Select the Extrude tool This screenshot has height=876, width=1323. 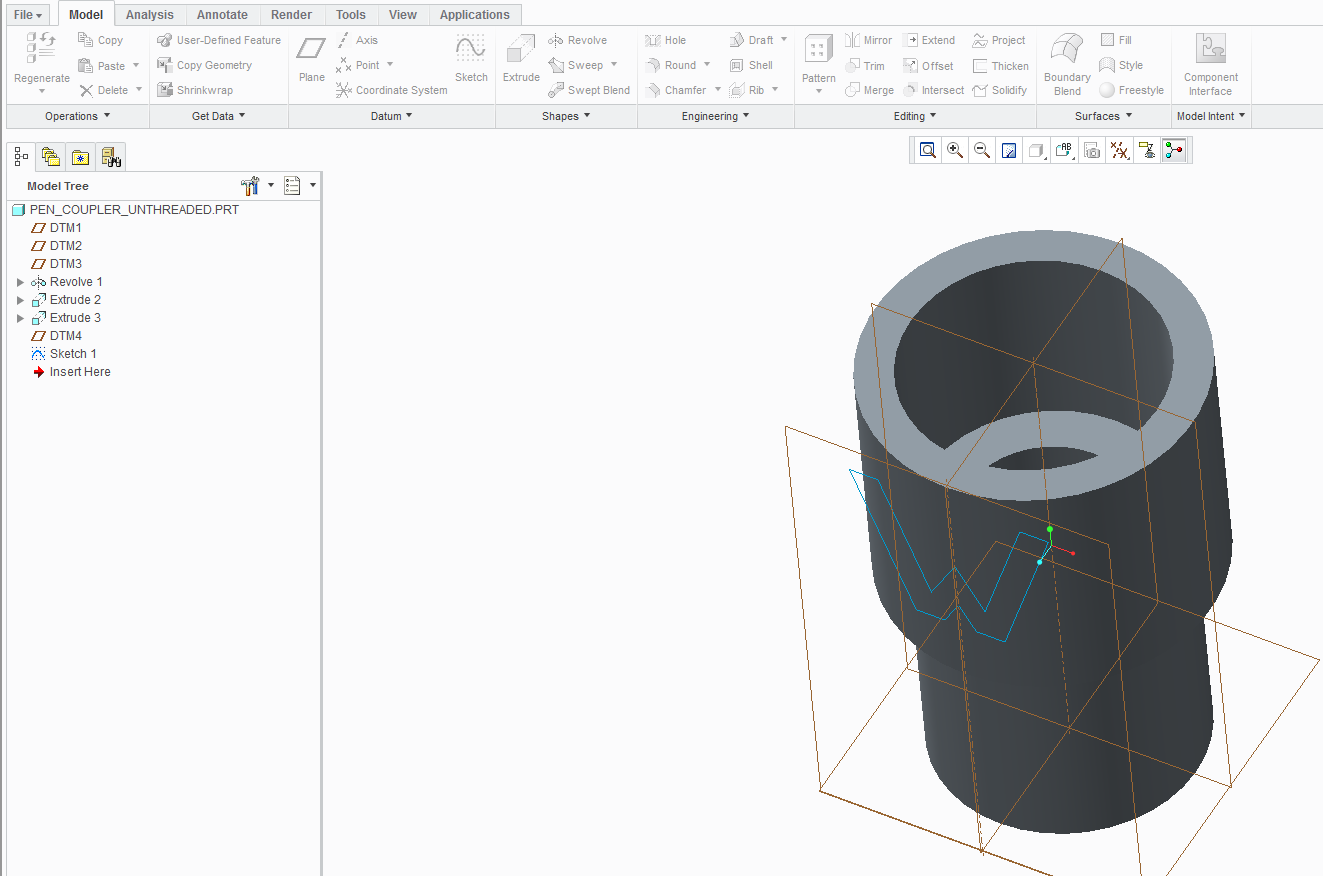521,58
